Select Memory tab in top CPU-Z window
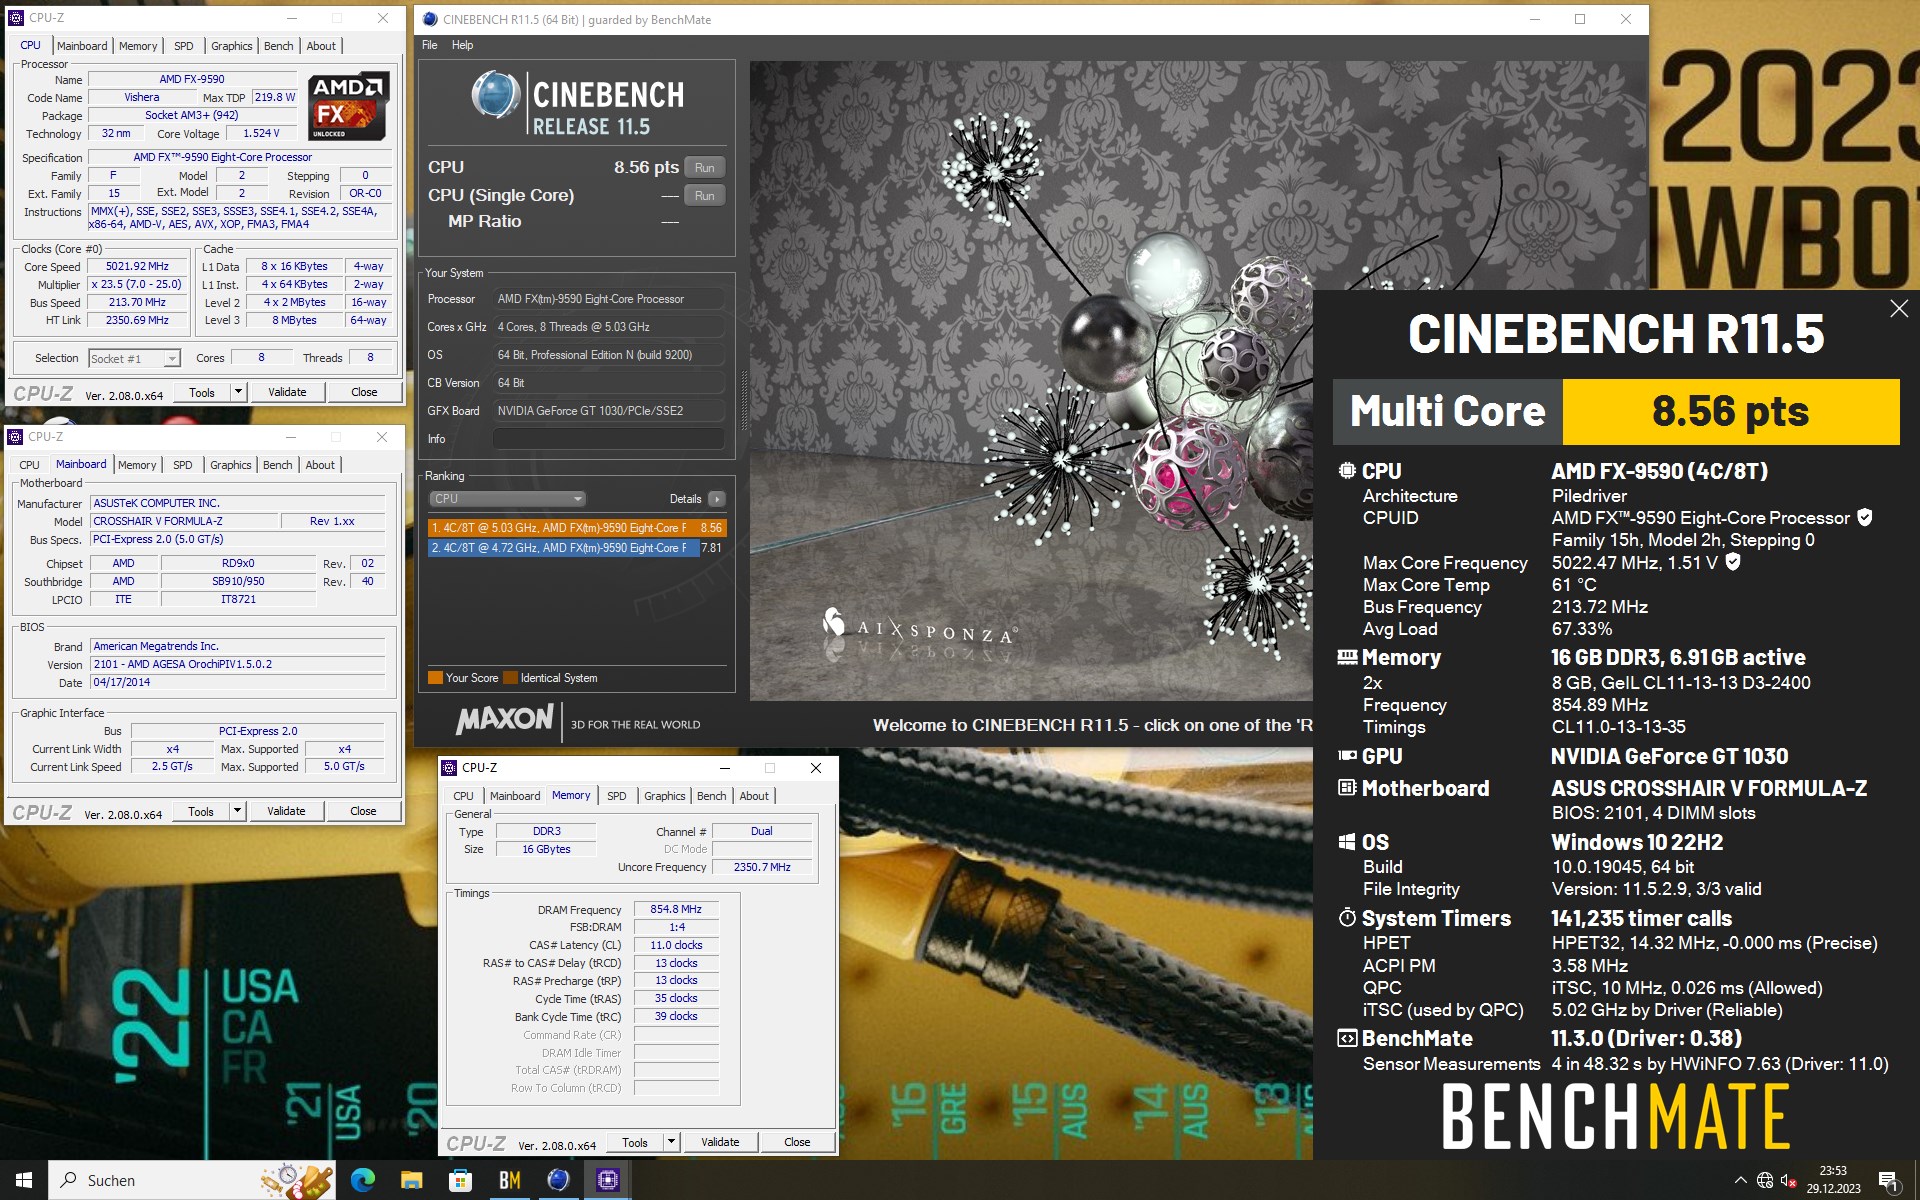The width and height of the screenshot is (1920, 1200). tap(138, 46)
